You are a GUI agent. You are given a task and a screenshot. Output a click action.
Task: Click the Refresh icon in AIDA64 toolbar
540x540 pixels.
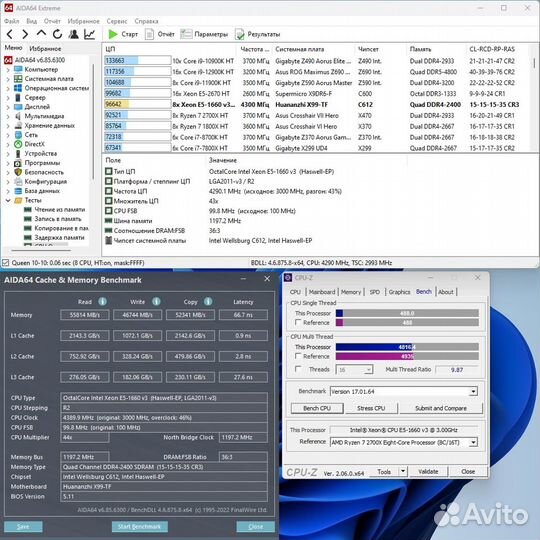click(57, 34)
